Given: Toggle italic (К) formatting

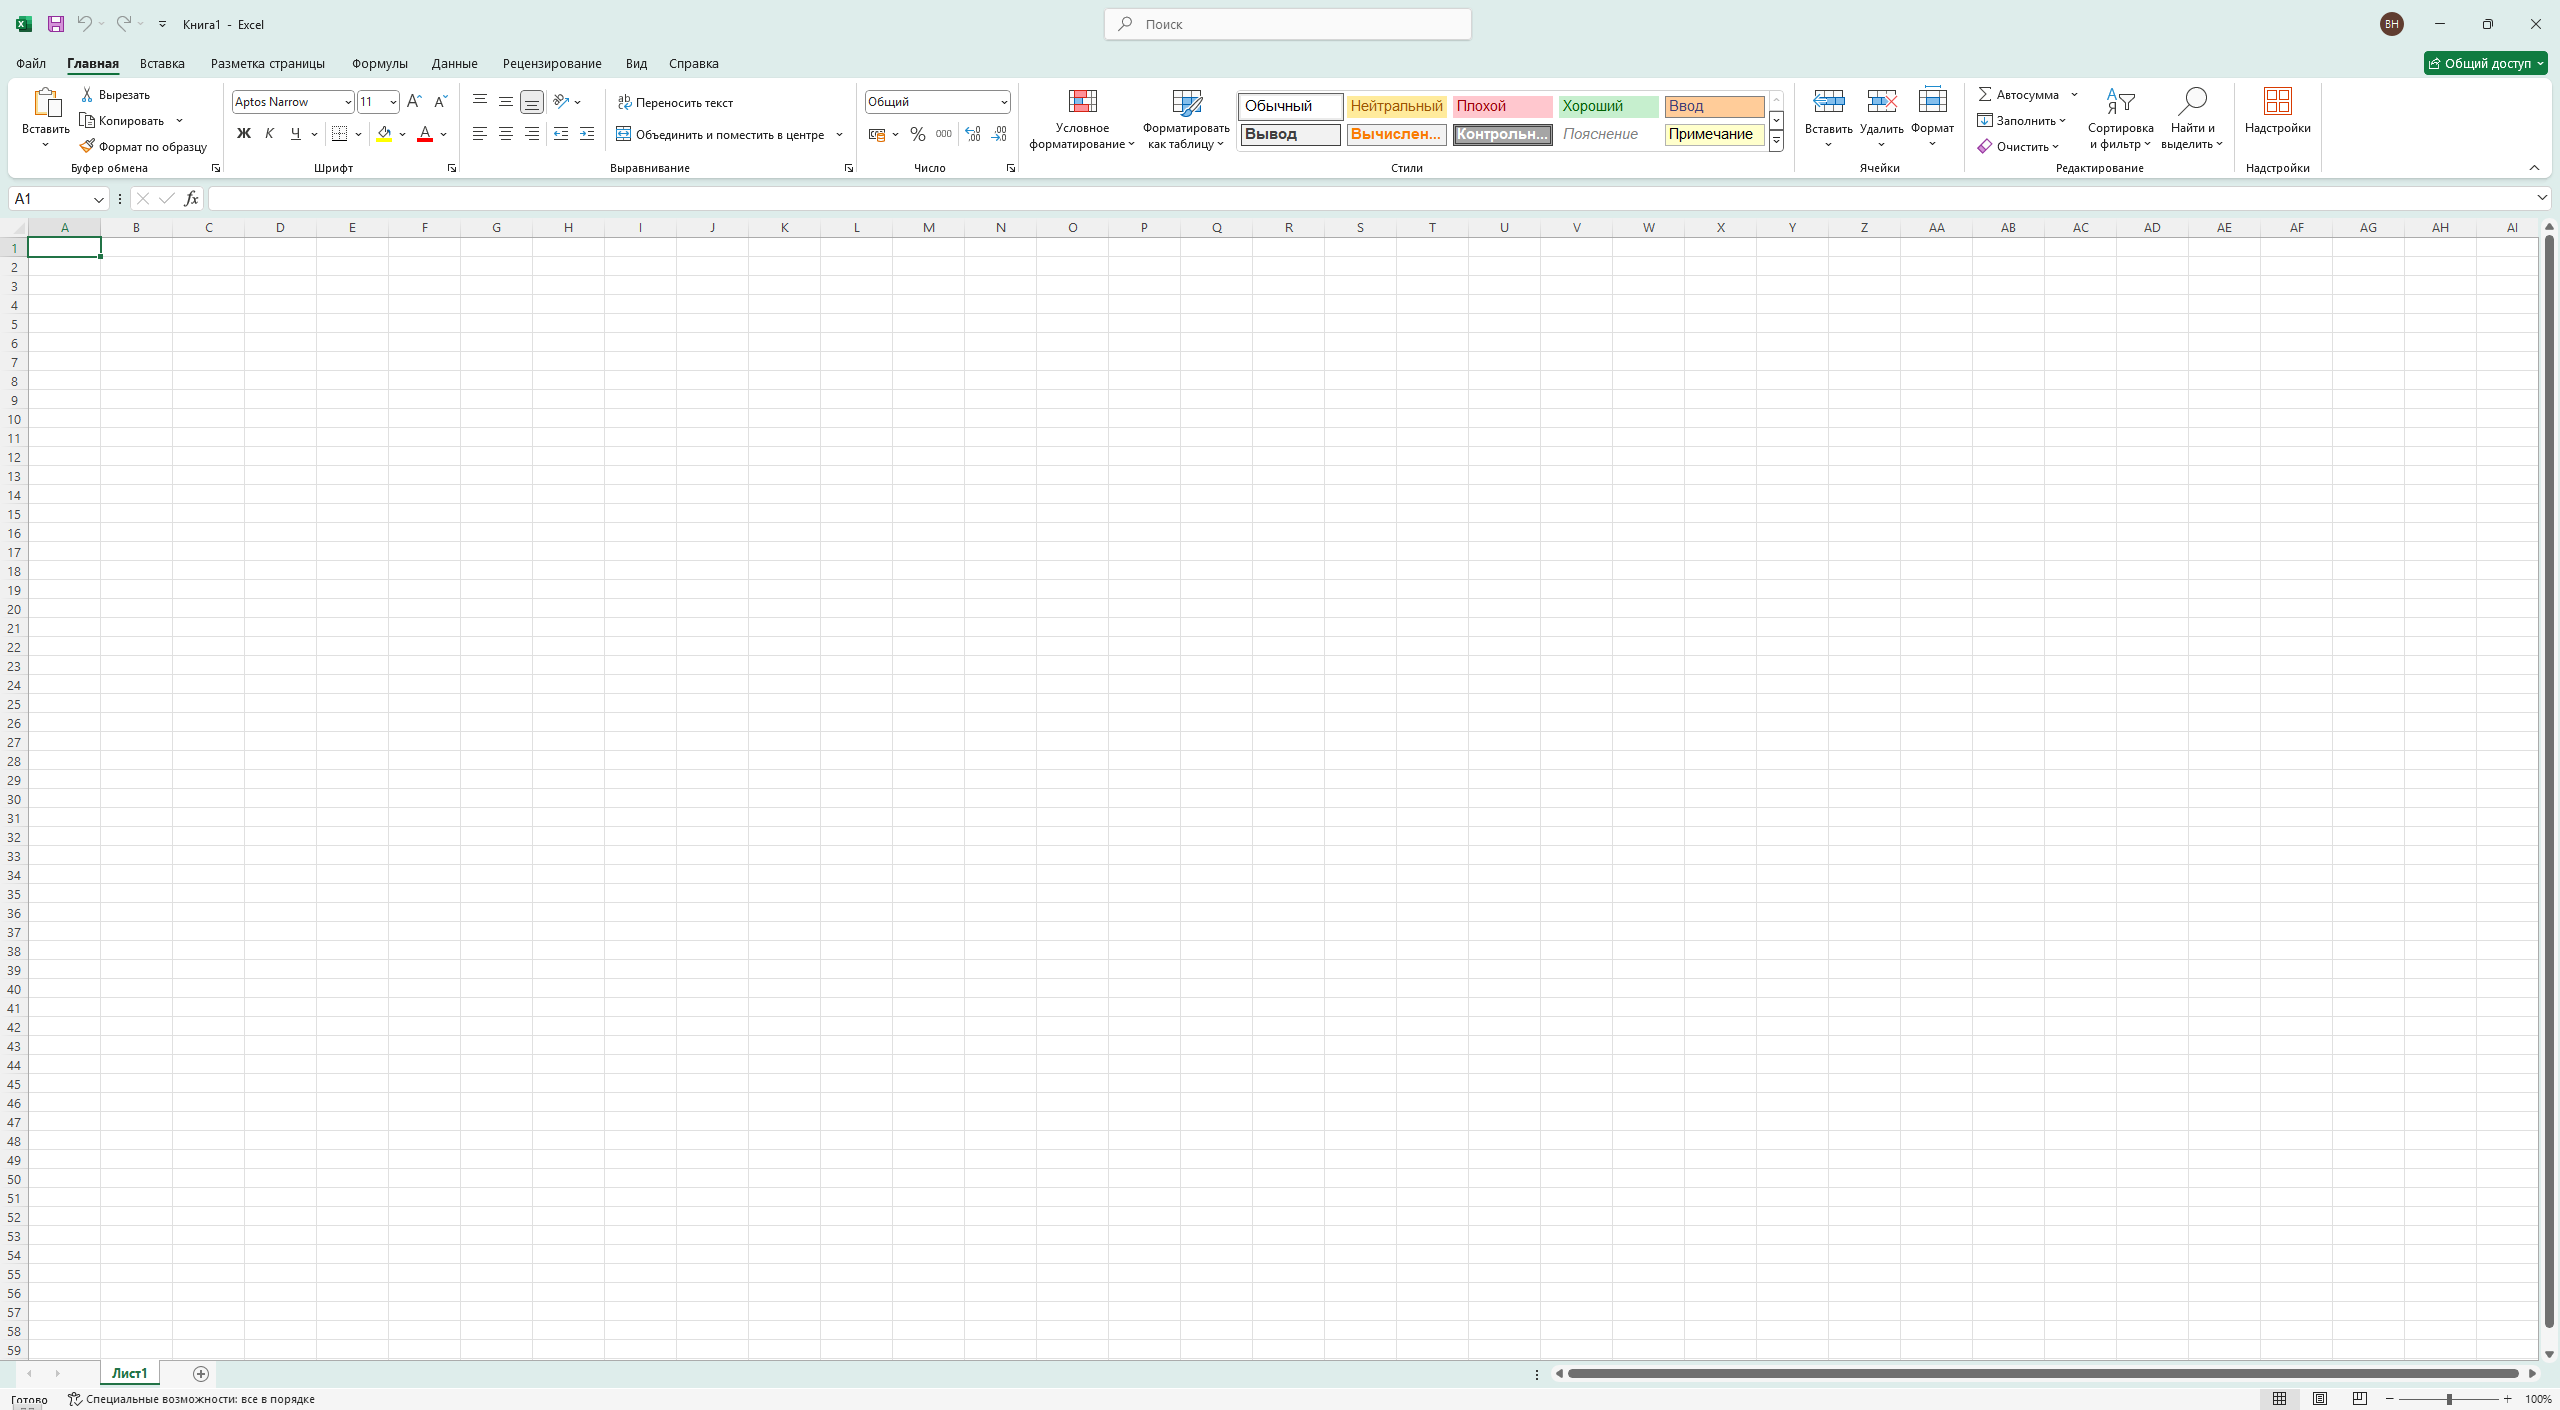Looking at the screenshot, I should (269, 134).
